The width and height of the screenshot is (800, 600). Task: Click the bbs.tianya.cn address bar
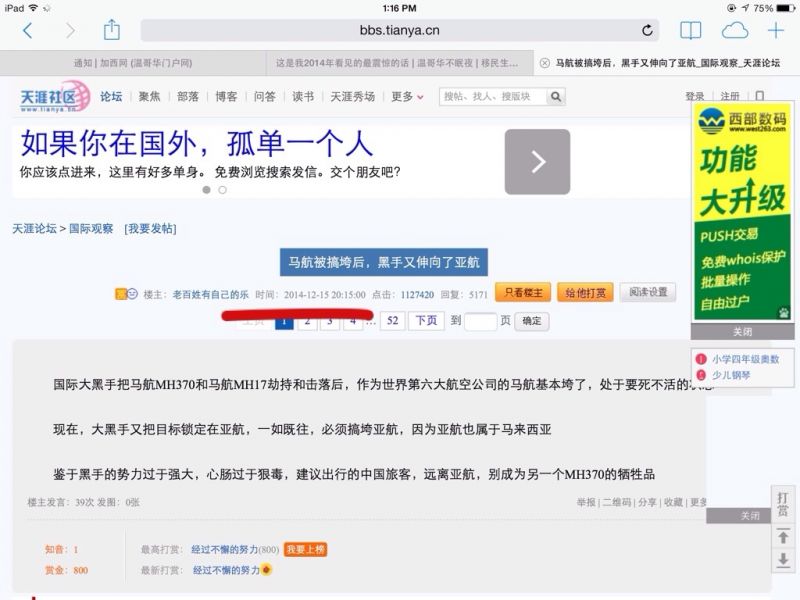399,31
